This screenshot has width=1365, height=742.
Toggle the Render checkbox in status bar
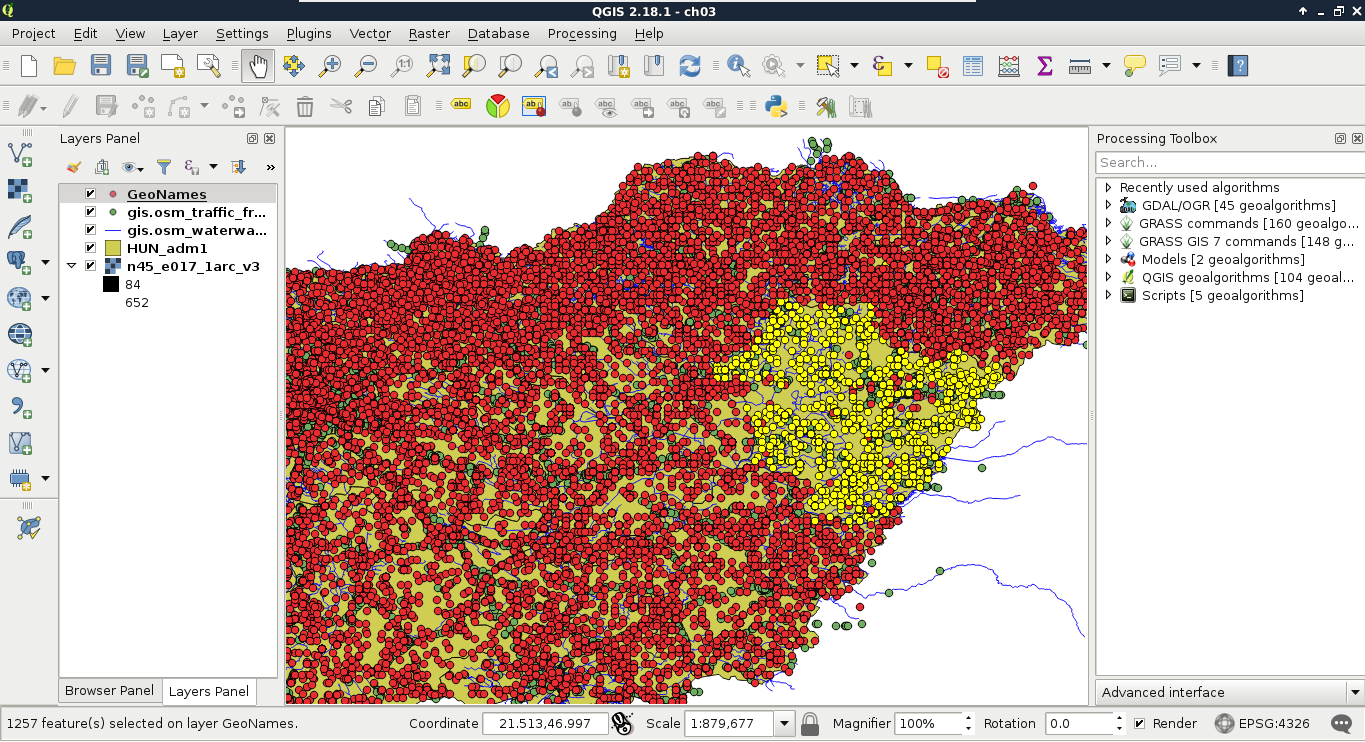pyautogui.click(x=1139, y=723)
